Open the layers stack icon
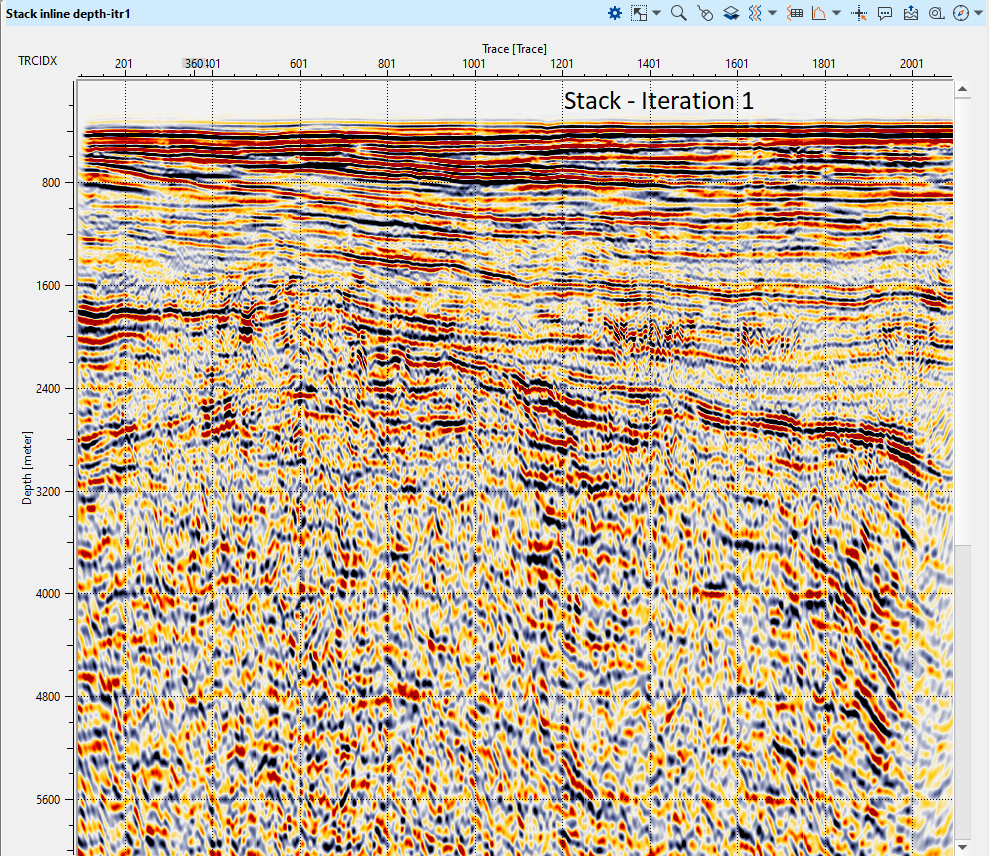Viewport: 989px width, 856px height. tap(731, 13)
